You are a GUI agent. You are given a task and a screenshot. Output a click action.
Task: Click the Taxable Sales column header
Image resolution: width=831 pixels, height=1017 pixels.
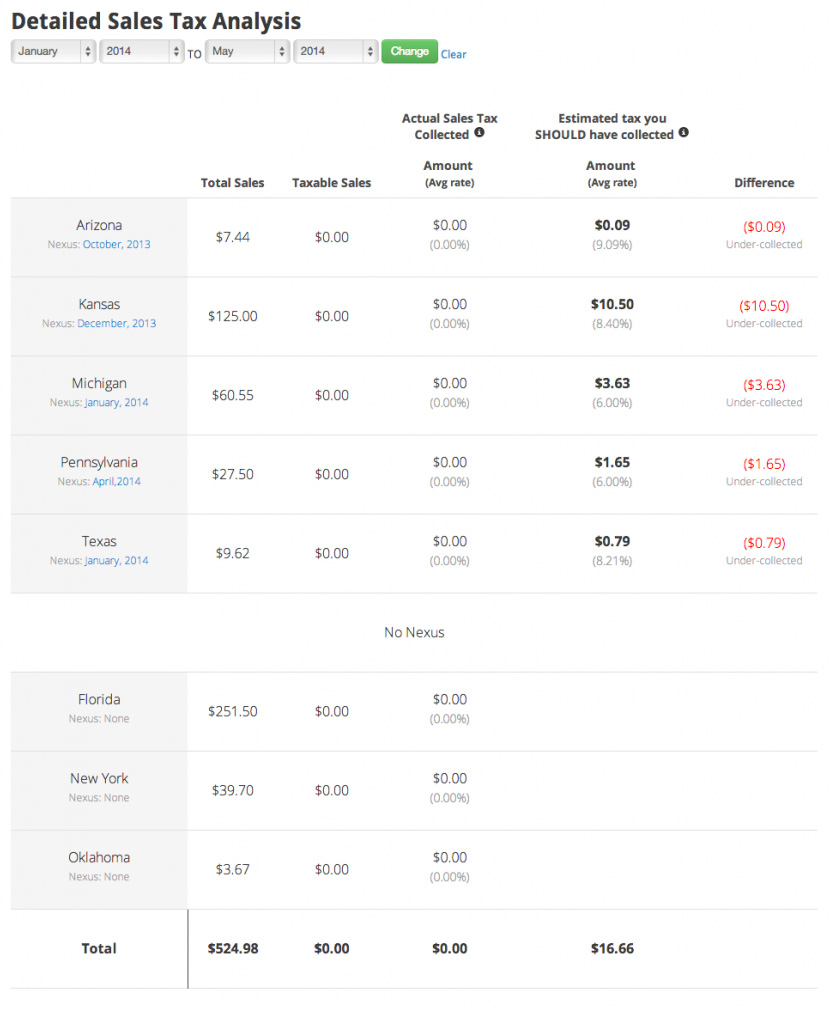coord(331,183)
